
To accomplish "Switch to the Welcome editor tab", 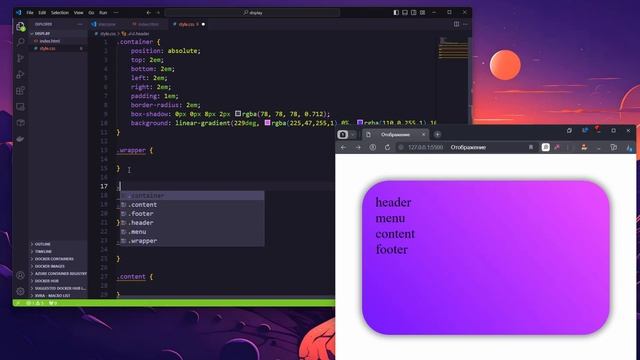I will pyautogui.click(x=107, y=24).
